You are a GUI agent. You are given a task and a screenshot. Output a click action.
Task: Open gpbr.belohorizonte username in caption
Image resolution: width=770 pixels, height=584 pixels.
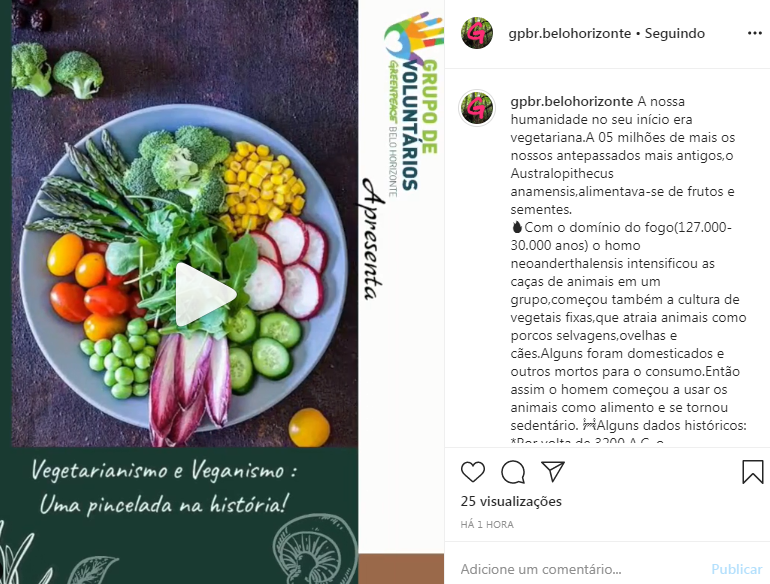(x=572, y=101)
